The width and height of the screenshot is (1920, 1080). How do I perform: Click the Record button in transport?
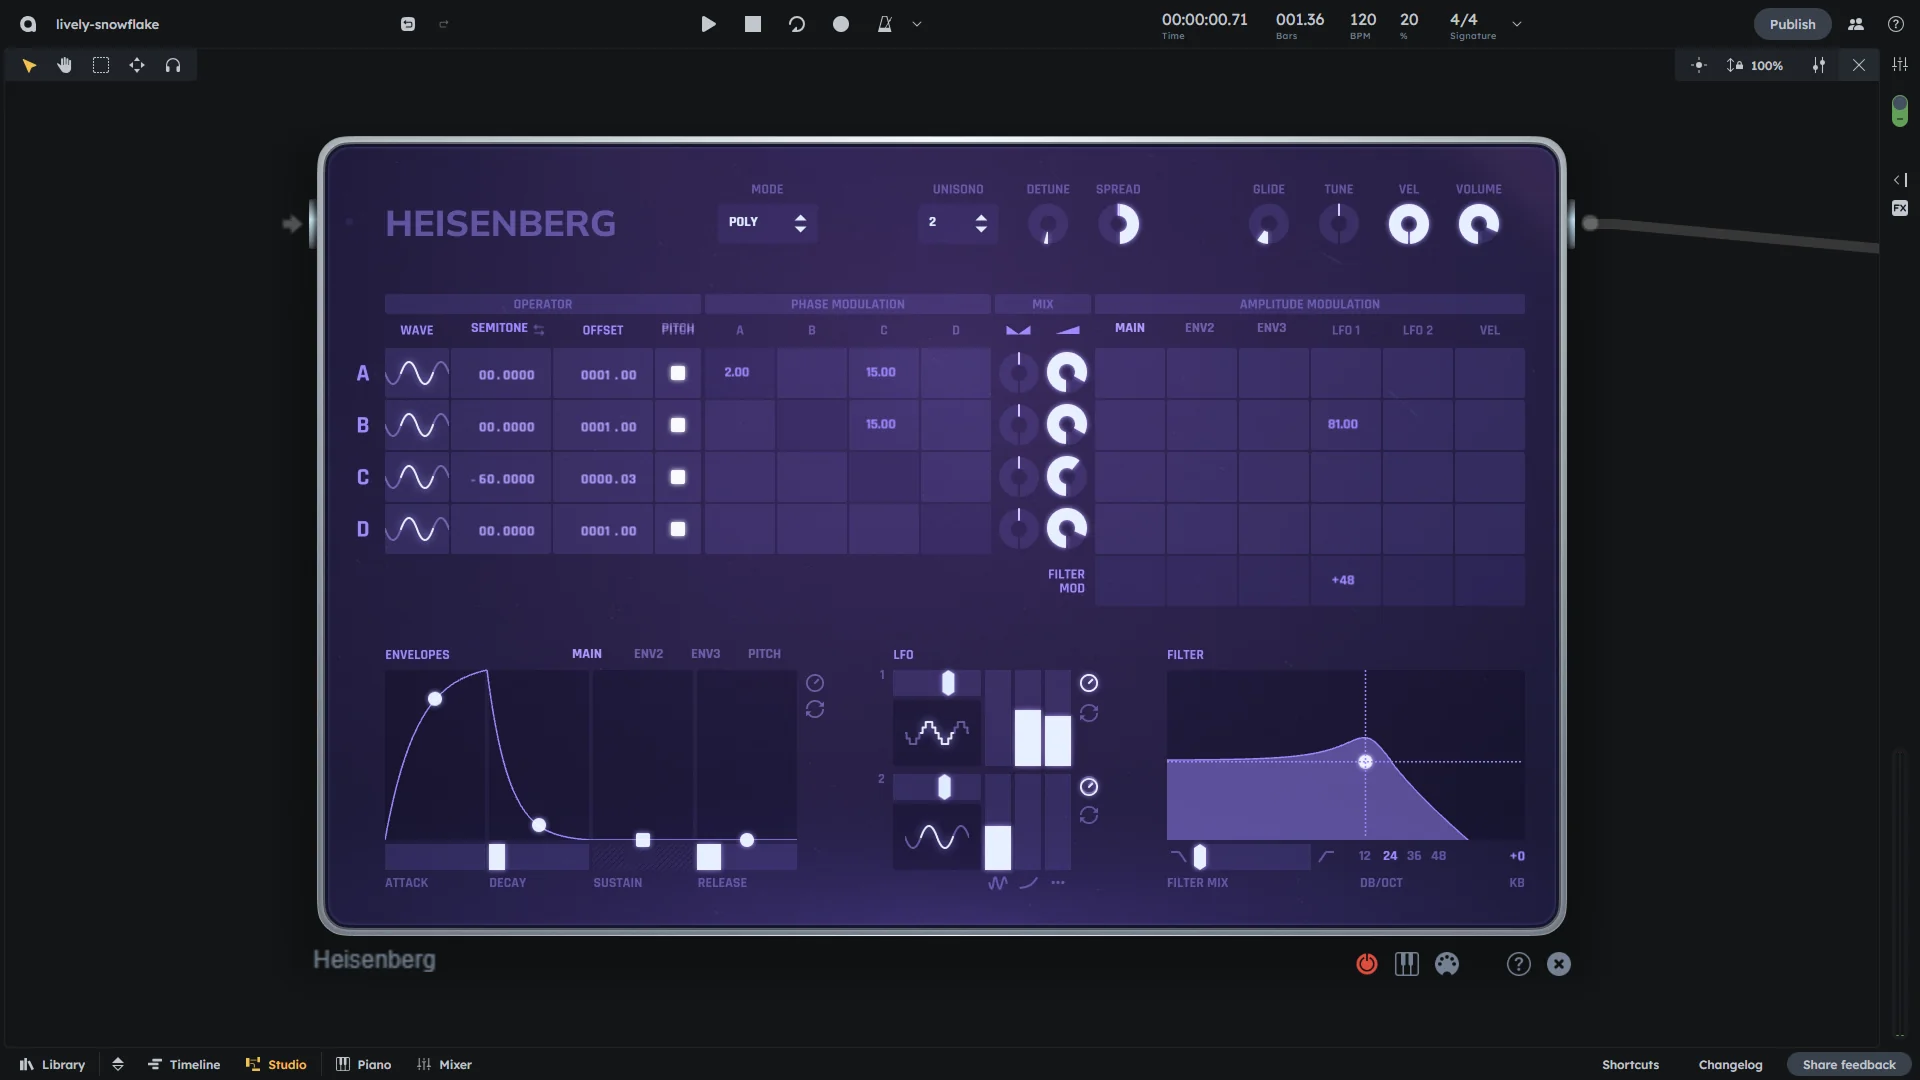pos(841,24)
